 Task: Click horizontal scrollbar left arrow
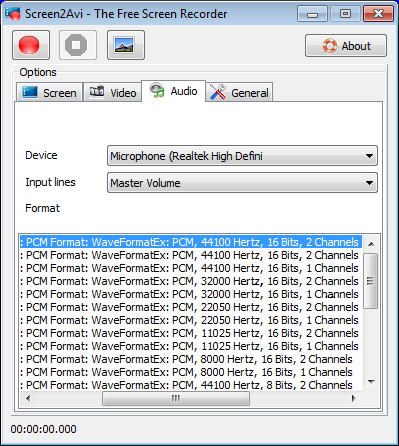click(28, 398)
